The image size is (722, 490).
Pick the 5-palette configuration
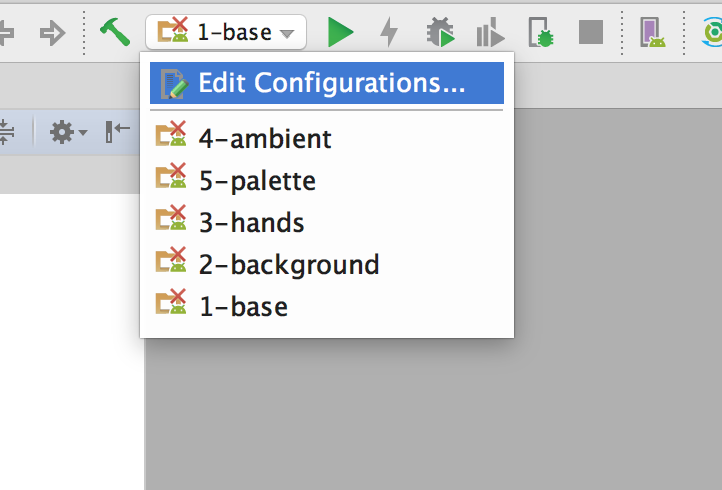coord(256,181)
